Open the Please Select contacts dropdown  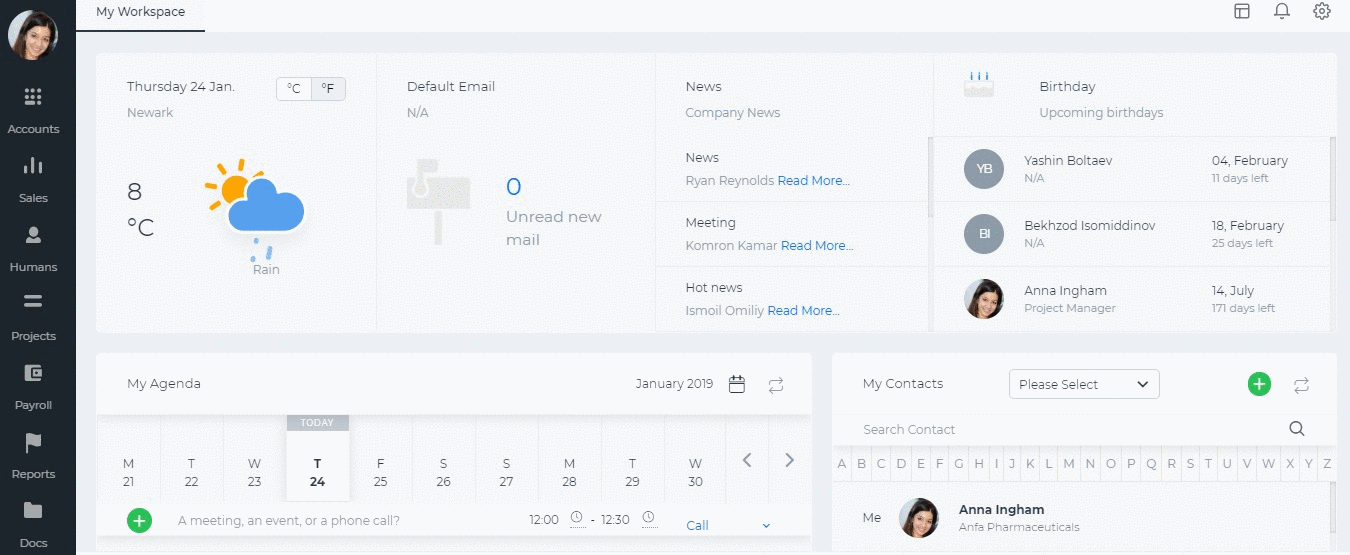click(1084, 384)
